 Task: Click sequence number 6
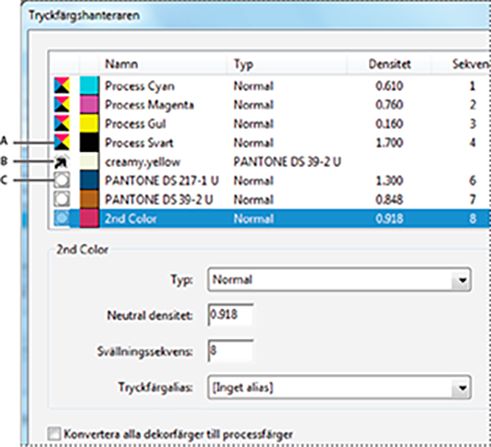click(x=472, y=180)
